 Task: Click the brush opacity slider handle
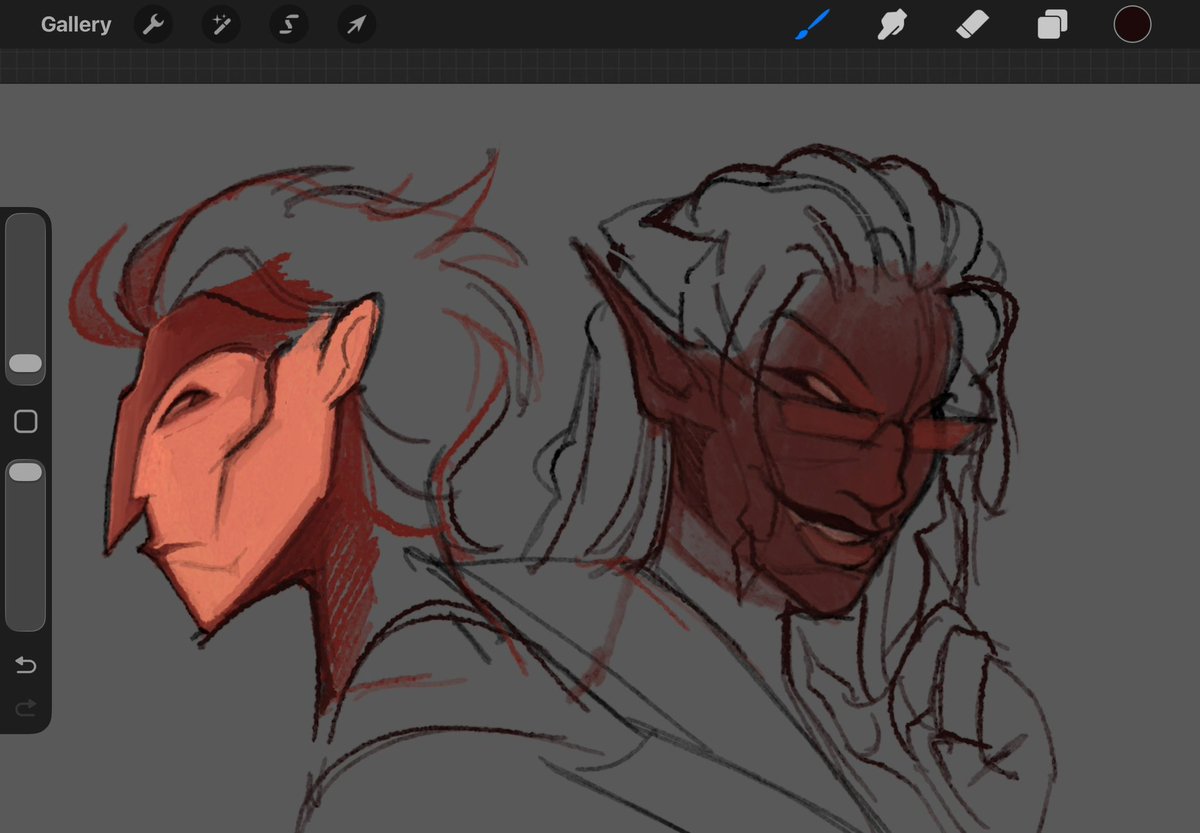(x=26, y=472)
